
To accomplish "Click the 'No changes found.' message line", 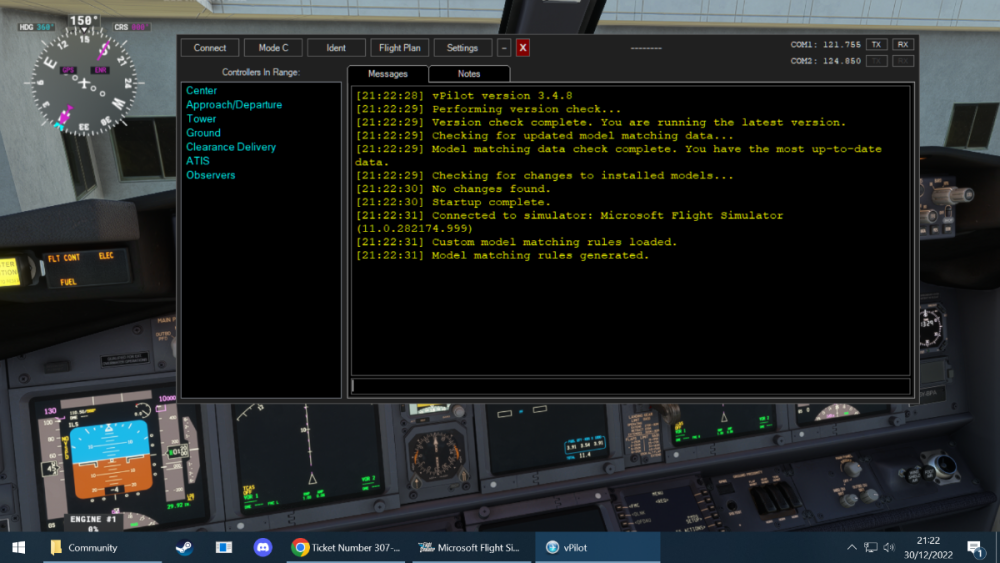I will [453, 189].
